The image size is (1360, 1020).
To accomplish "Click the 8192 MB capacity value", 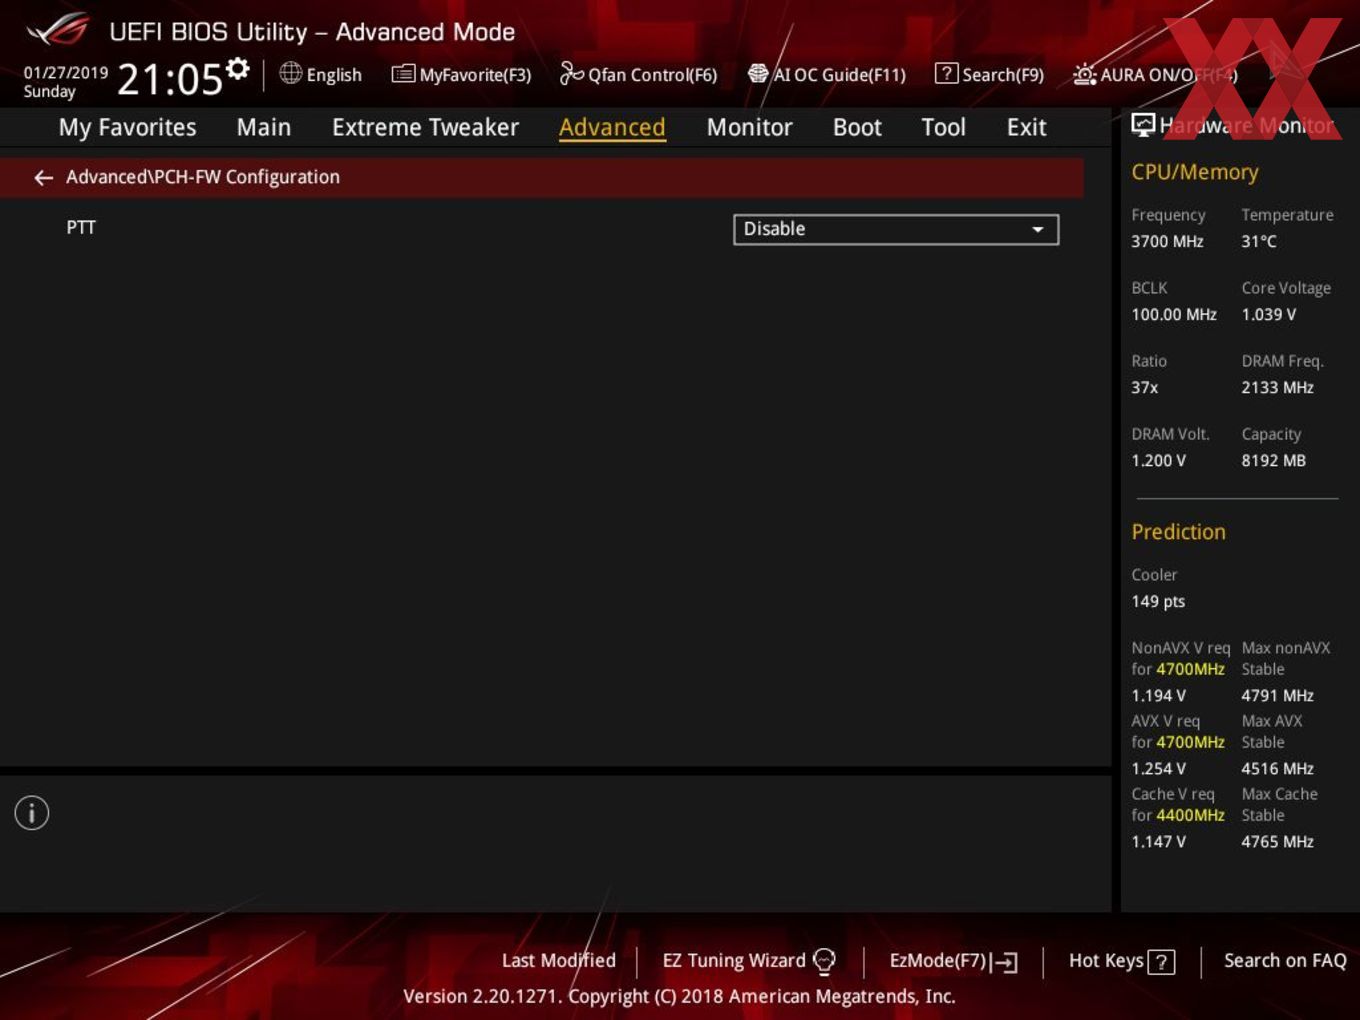I will pos(1273,460).
